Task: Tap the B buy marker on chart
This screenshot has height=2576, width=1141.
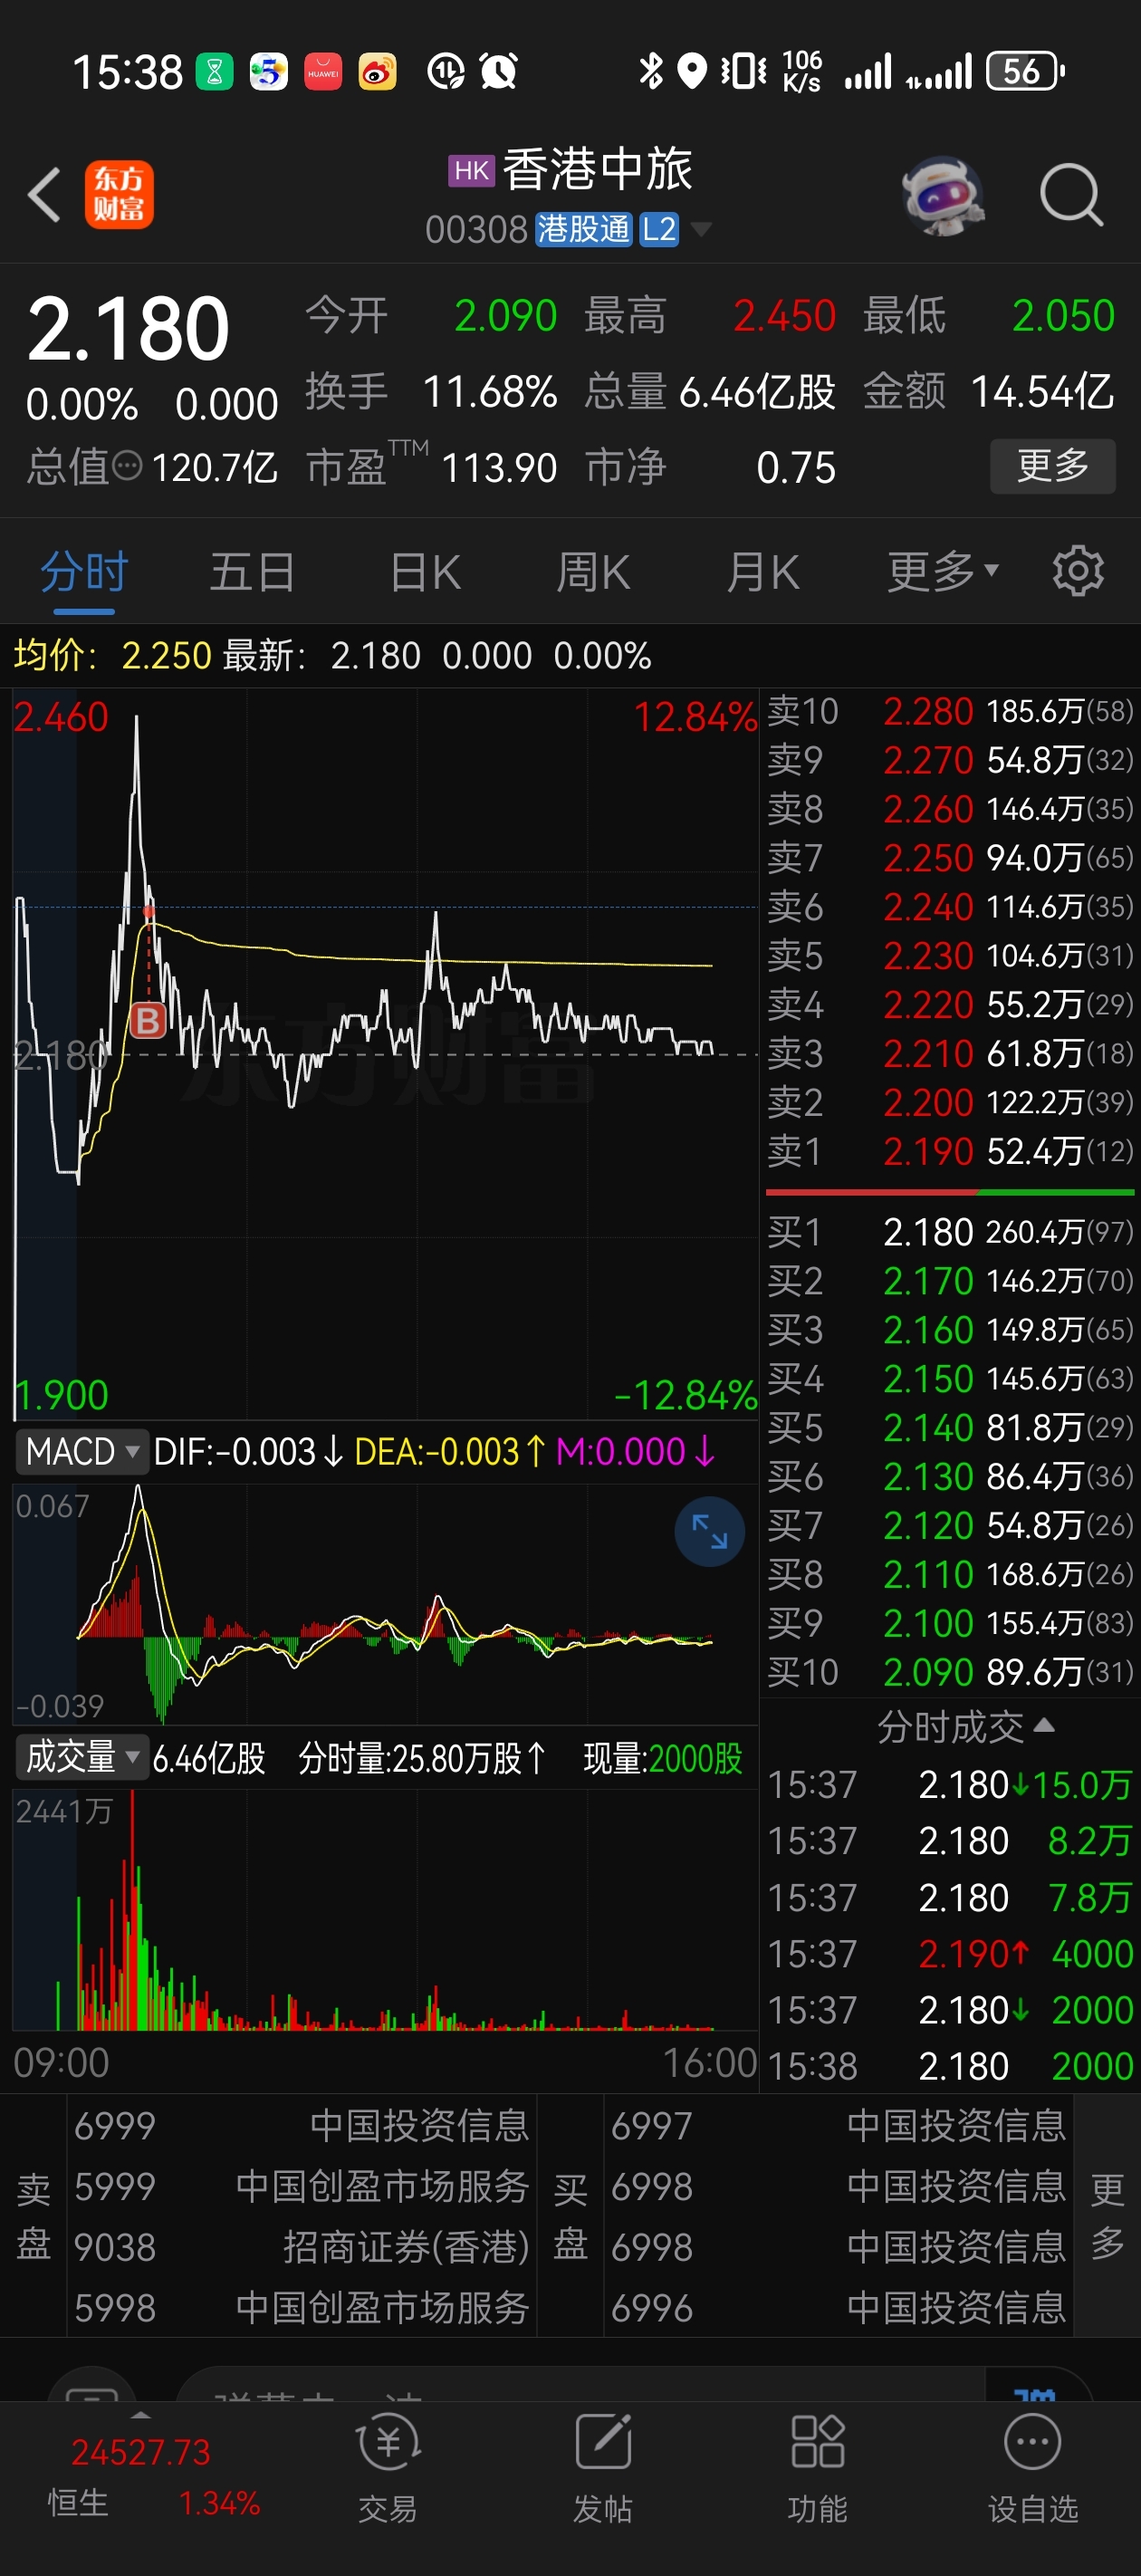Action: (x=148, y=1020)
